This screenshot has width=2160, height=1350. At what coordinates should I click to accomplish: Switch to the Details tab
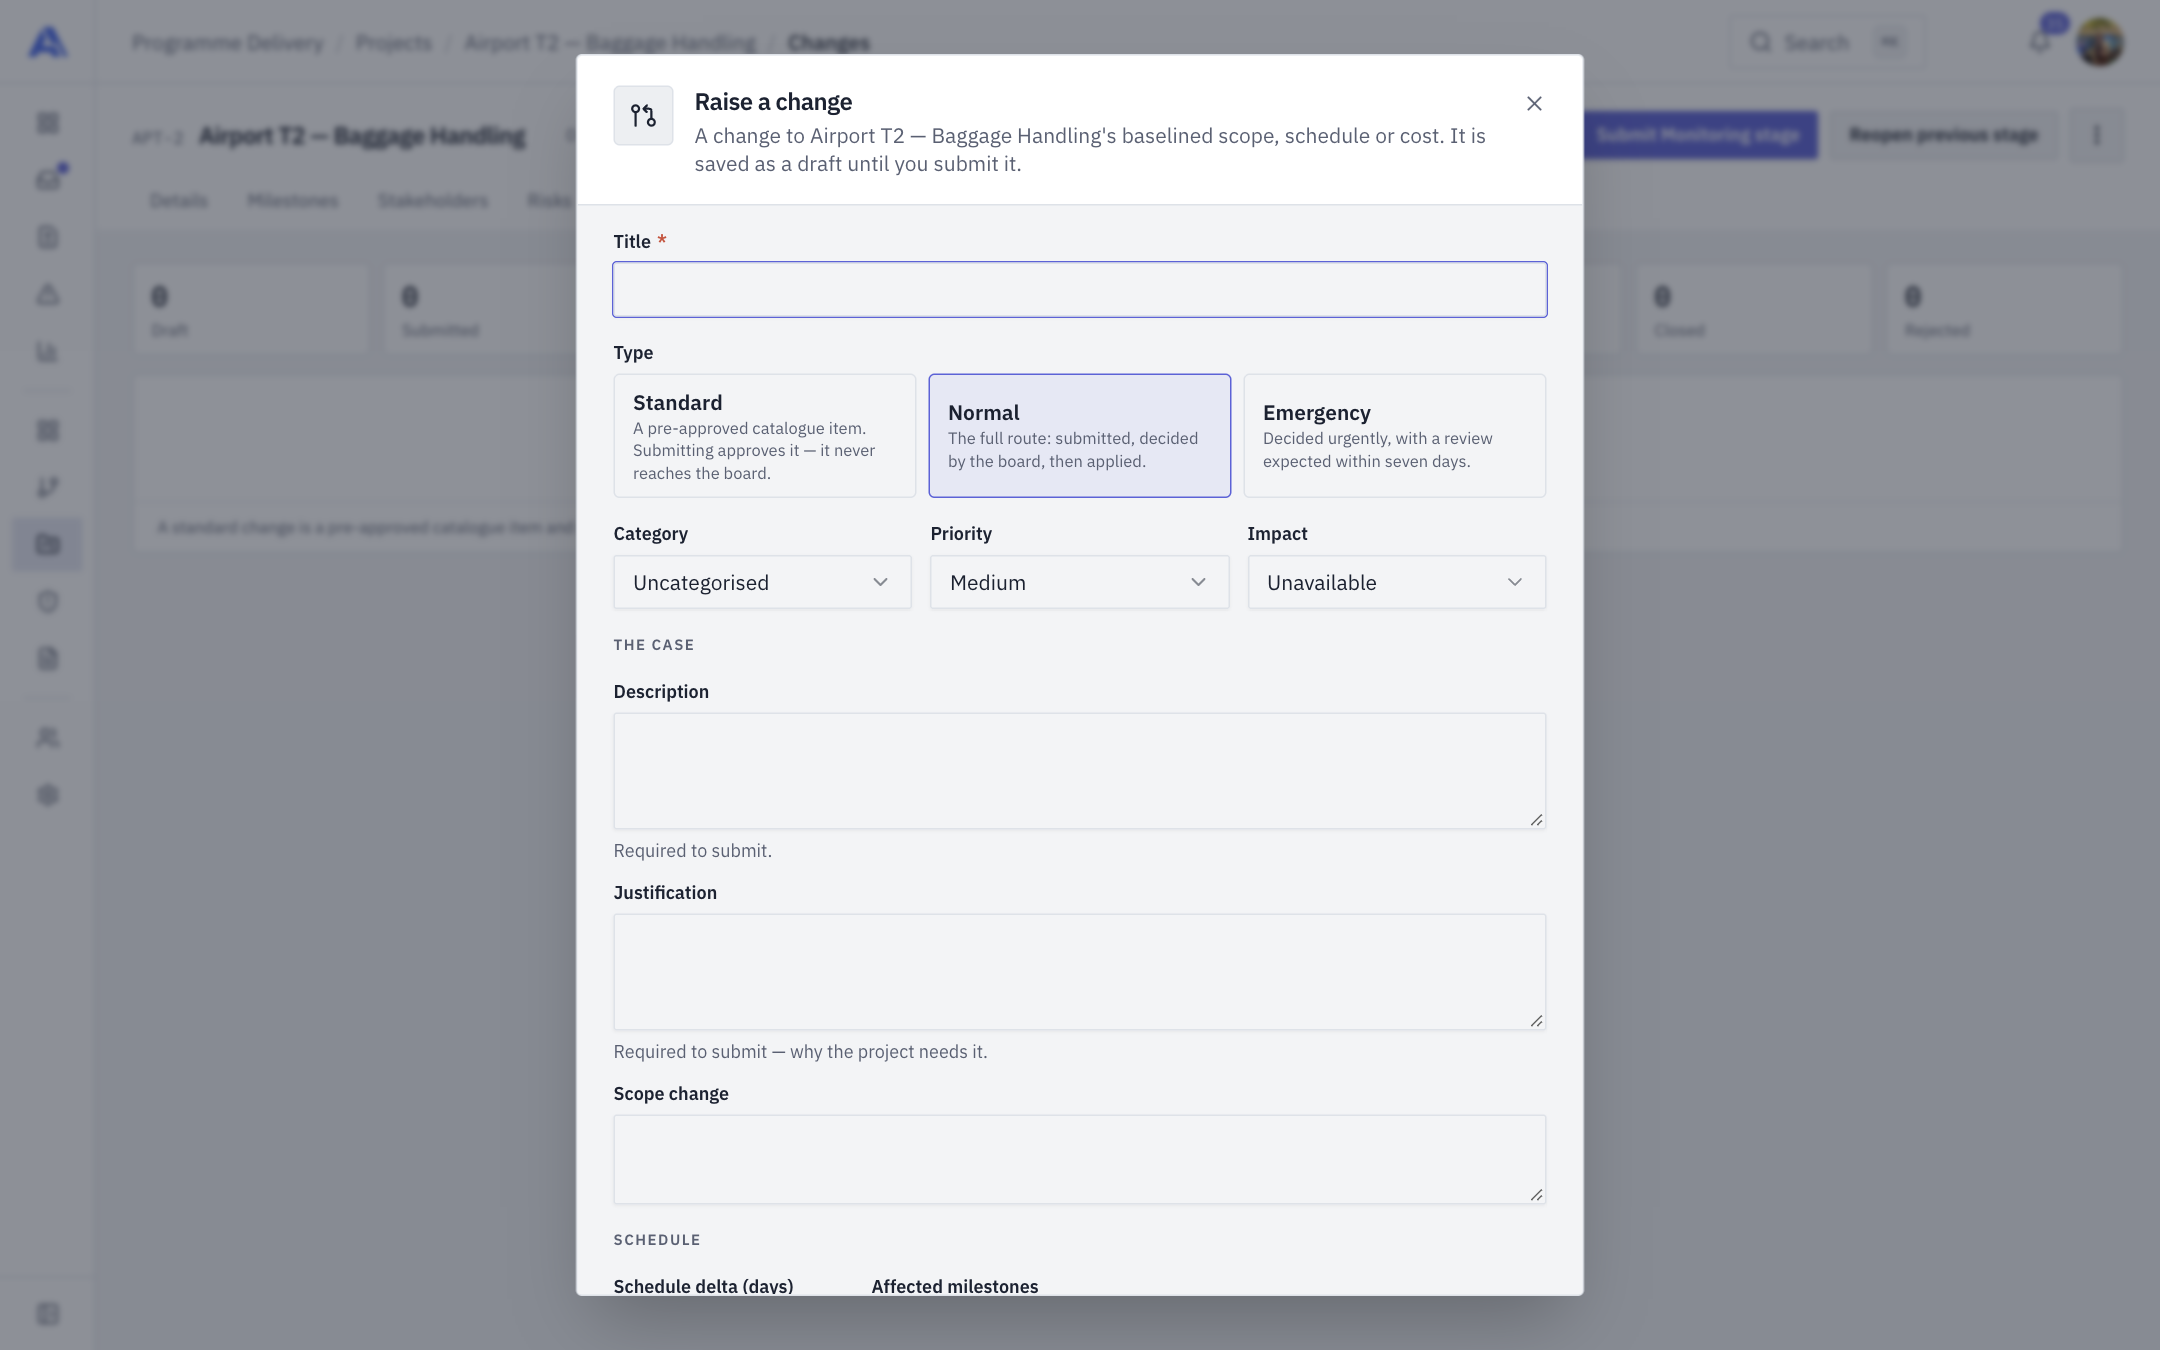pos(179,201)
